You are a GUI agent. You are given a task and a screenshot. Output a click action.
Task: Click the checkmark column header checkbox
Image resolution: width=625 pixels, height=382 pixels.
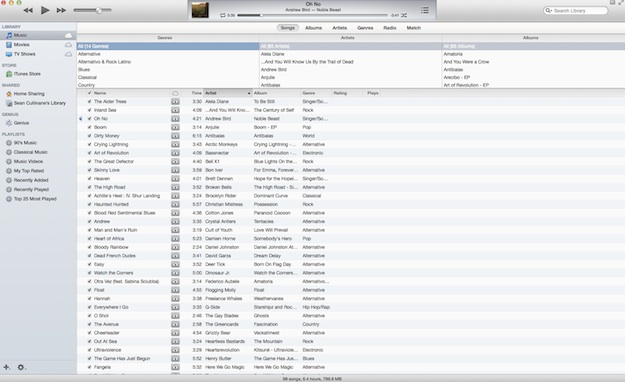89,93
